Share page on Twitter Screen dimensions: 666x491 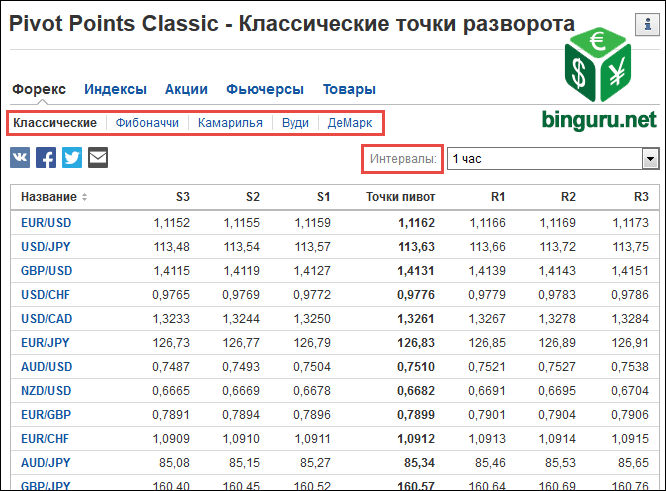pyautogui.click(x=72, y=158)
